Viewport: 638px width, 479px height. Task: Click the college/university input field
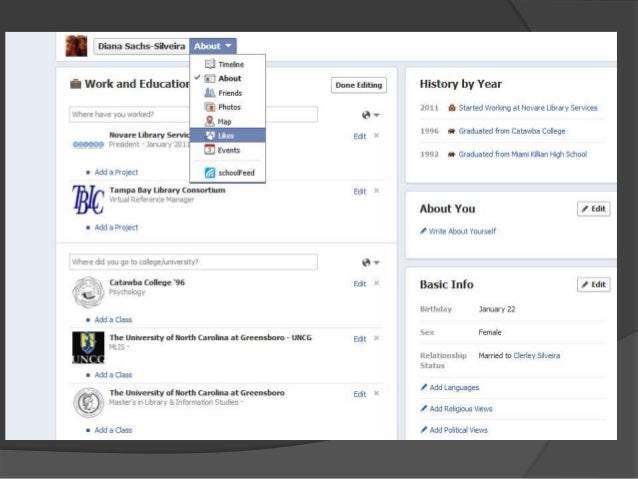[193, 262]
